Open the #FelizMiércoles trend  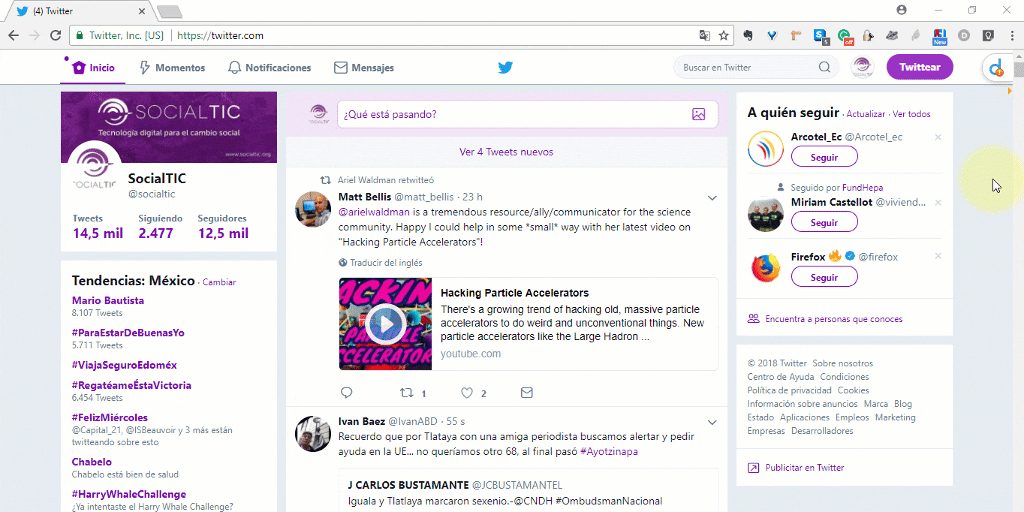point(110,417)
